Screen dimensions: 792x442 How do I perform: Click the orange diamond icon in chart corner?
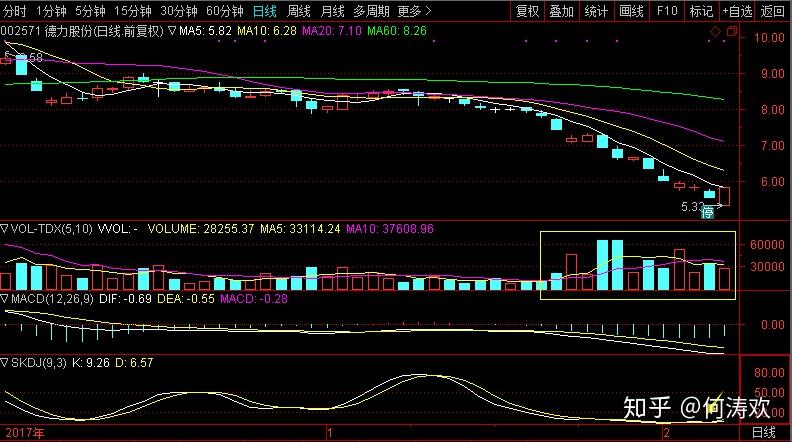(715, 32)
